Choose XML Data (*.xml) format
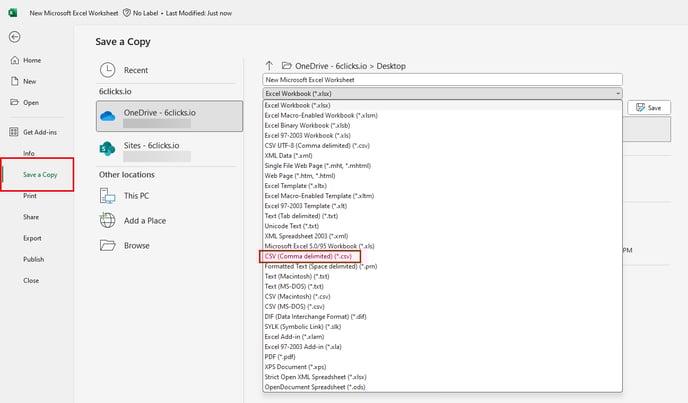This screenshot has width=688, height=403. 442,156
